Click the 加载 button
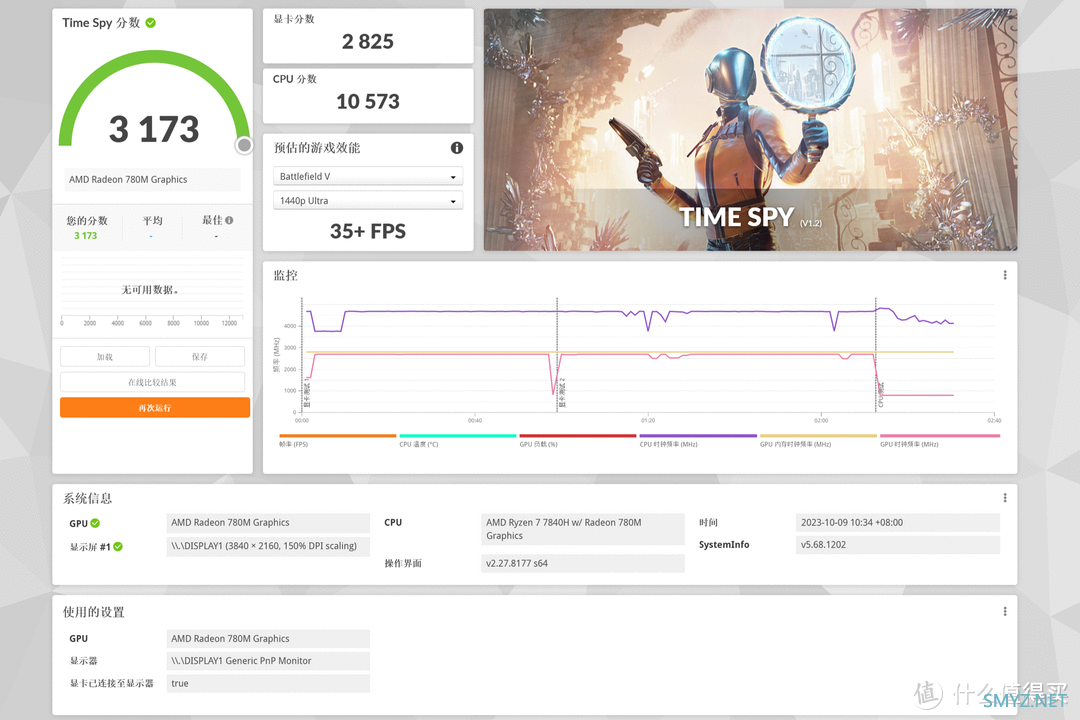Image resolution: width=1080 pixels, height=720 pixels. click(105, 357)
